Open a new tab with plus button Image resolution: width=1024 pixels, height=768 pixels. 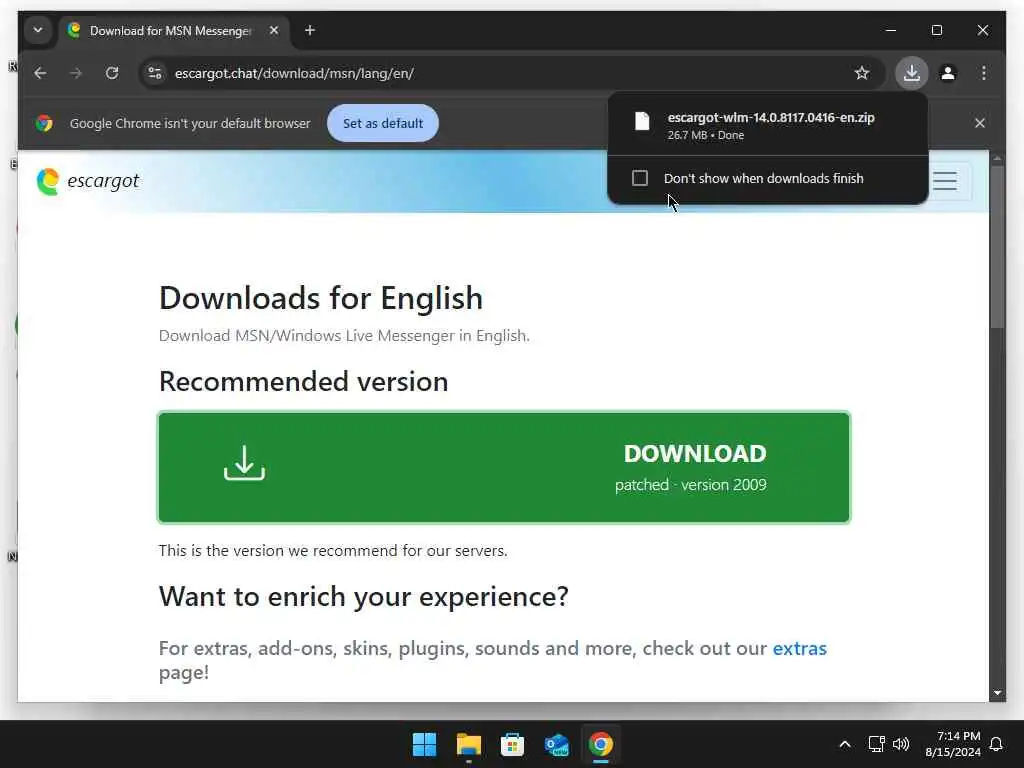click(x=310, y=30)
